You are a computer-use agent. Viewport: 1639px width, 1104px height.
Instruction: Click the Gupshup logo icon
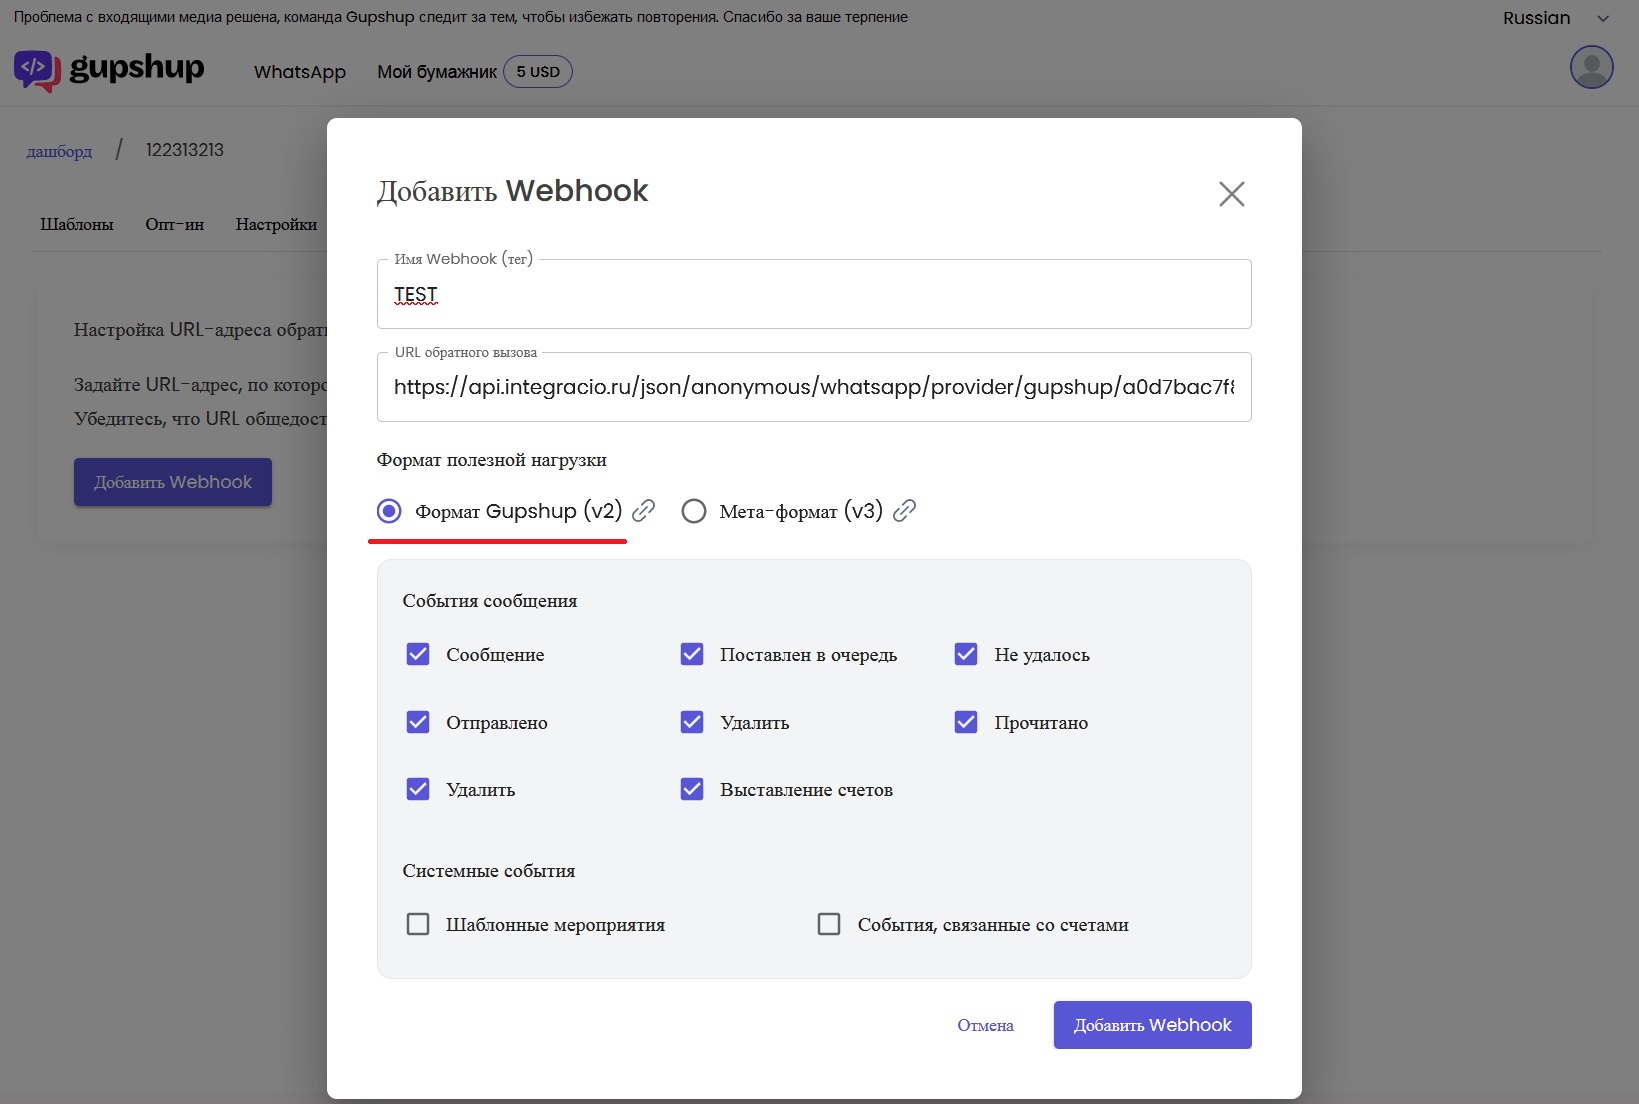click(37, 71)
